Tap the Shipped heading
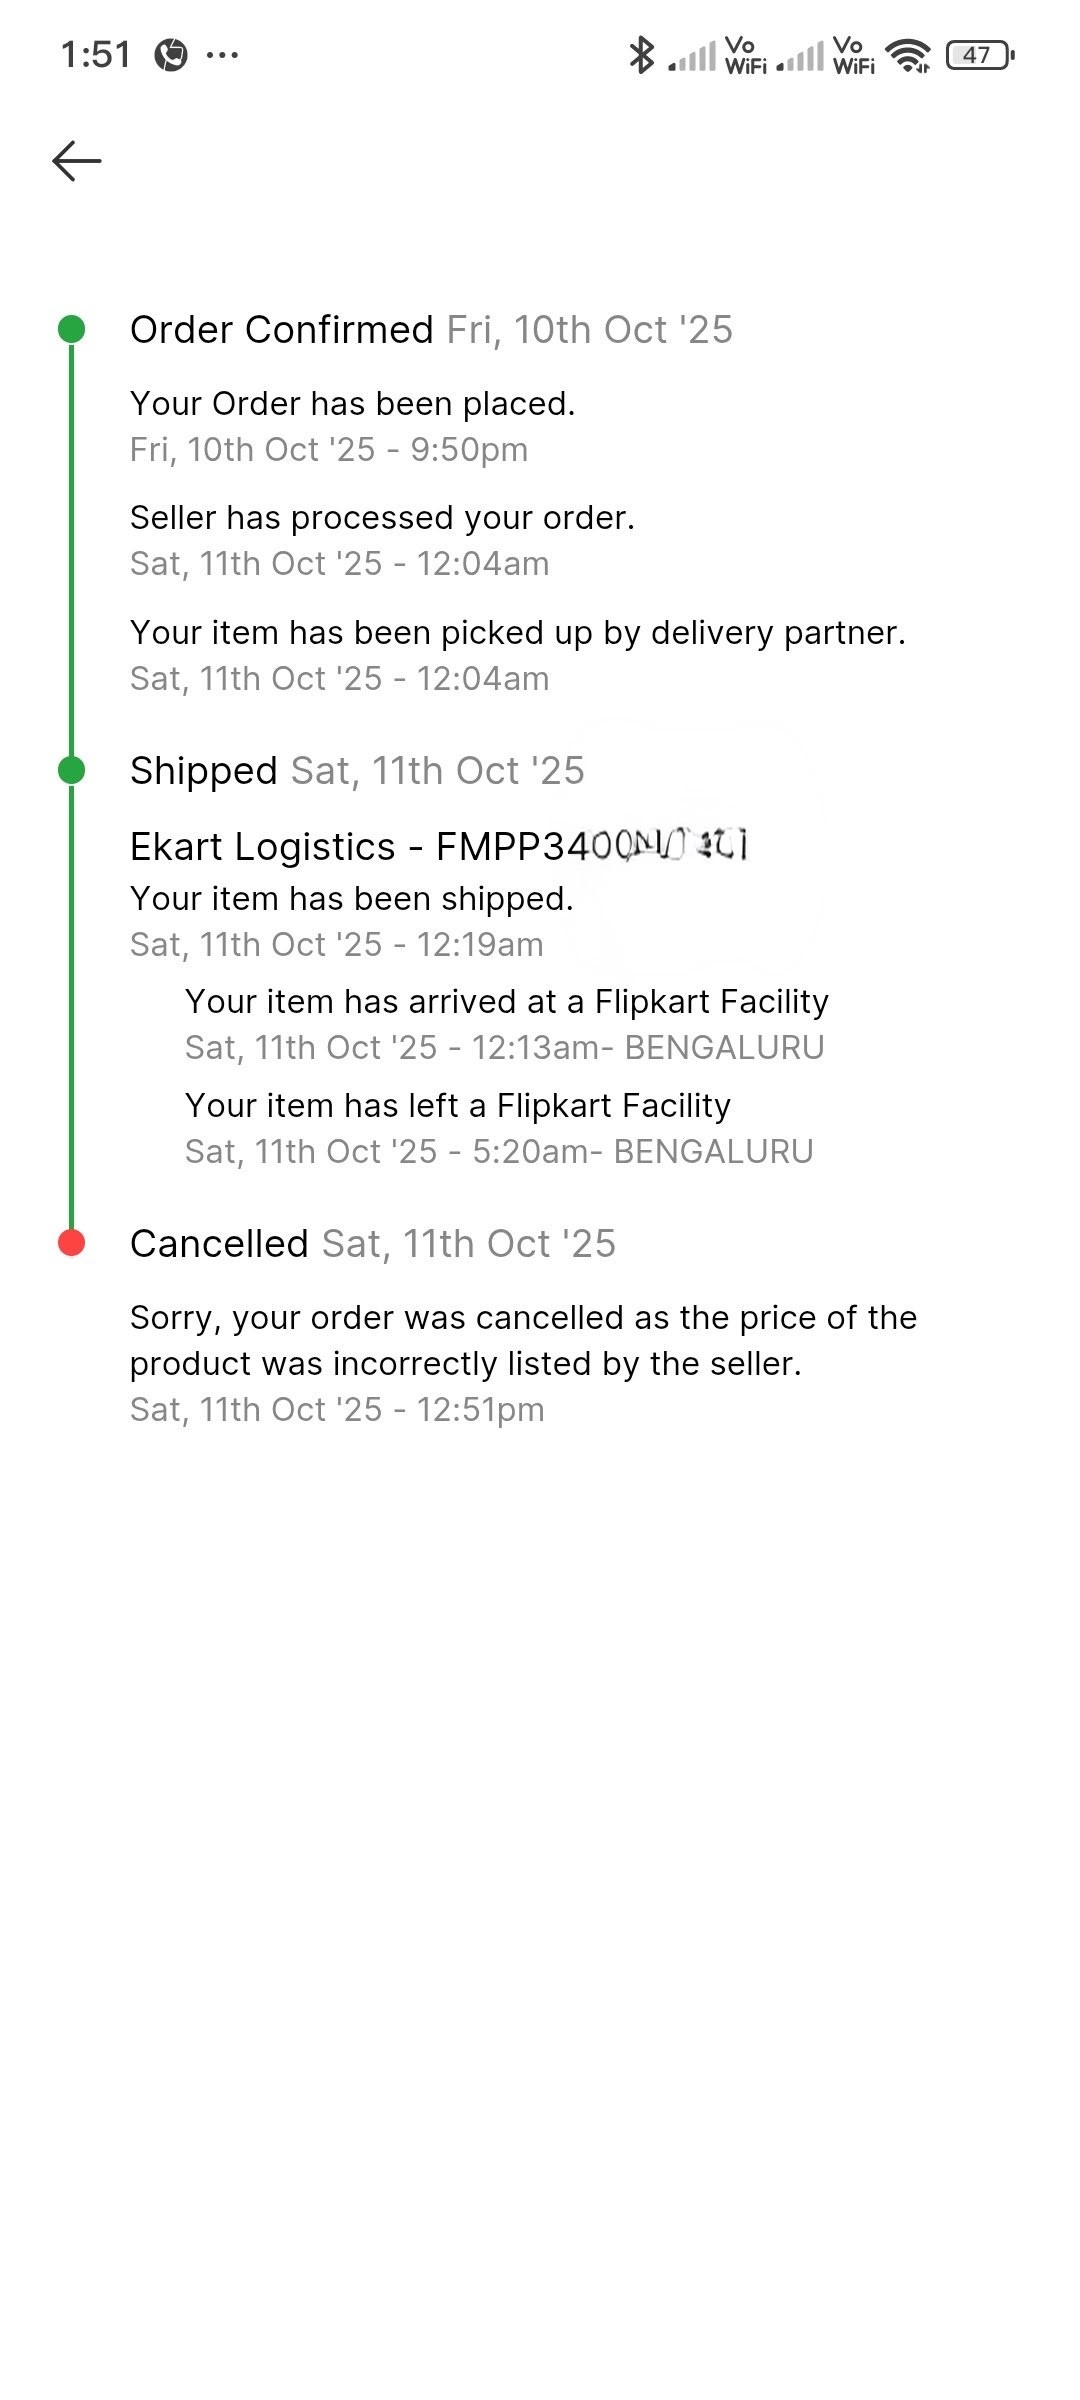 tap(204, 771)
